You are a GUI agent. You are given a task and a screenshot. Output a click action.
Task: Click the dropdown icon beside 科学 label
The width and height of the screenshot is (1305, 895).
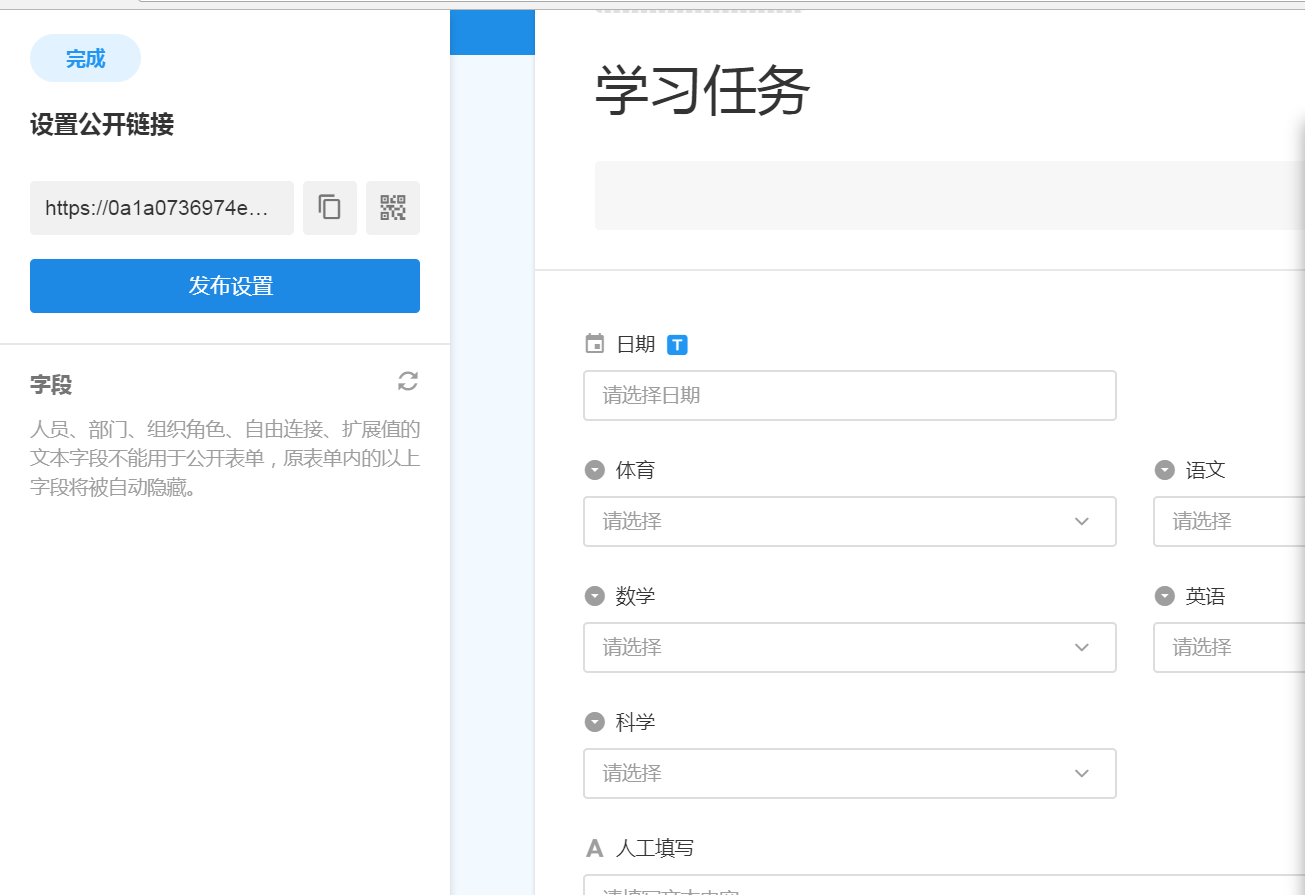(x=595, y=722)
